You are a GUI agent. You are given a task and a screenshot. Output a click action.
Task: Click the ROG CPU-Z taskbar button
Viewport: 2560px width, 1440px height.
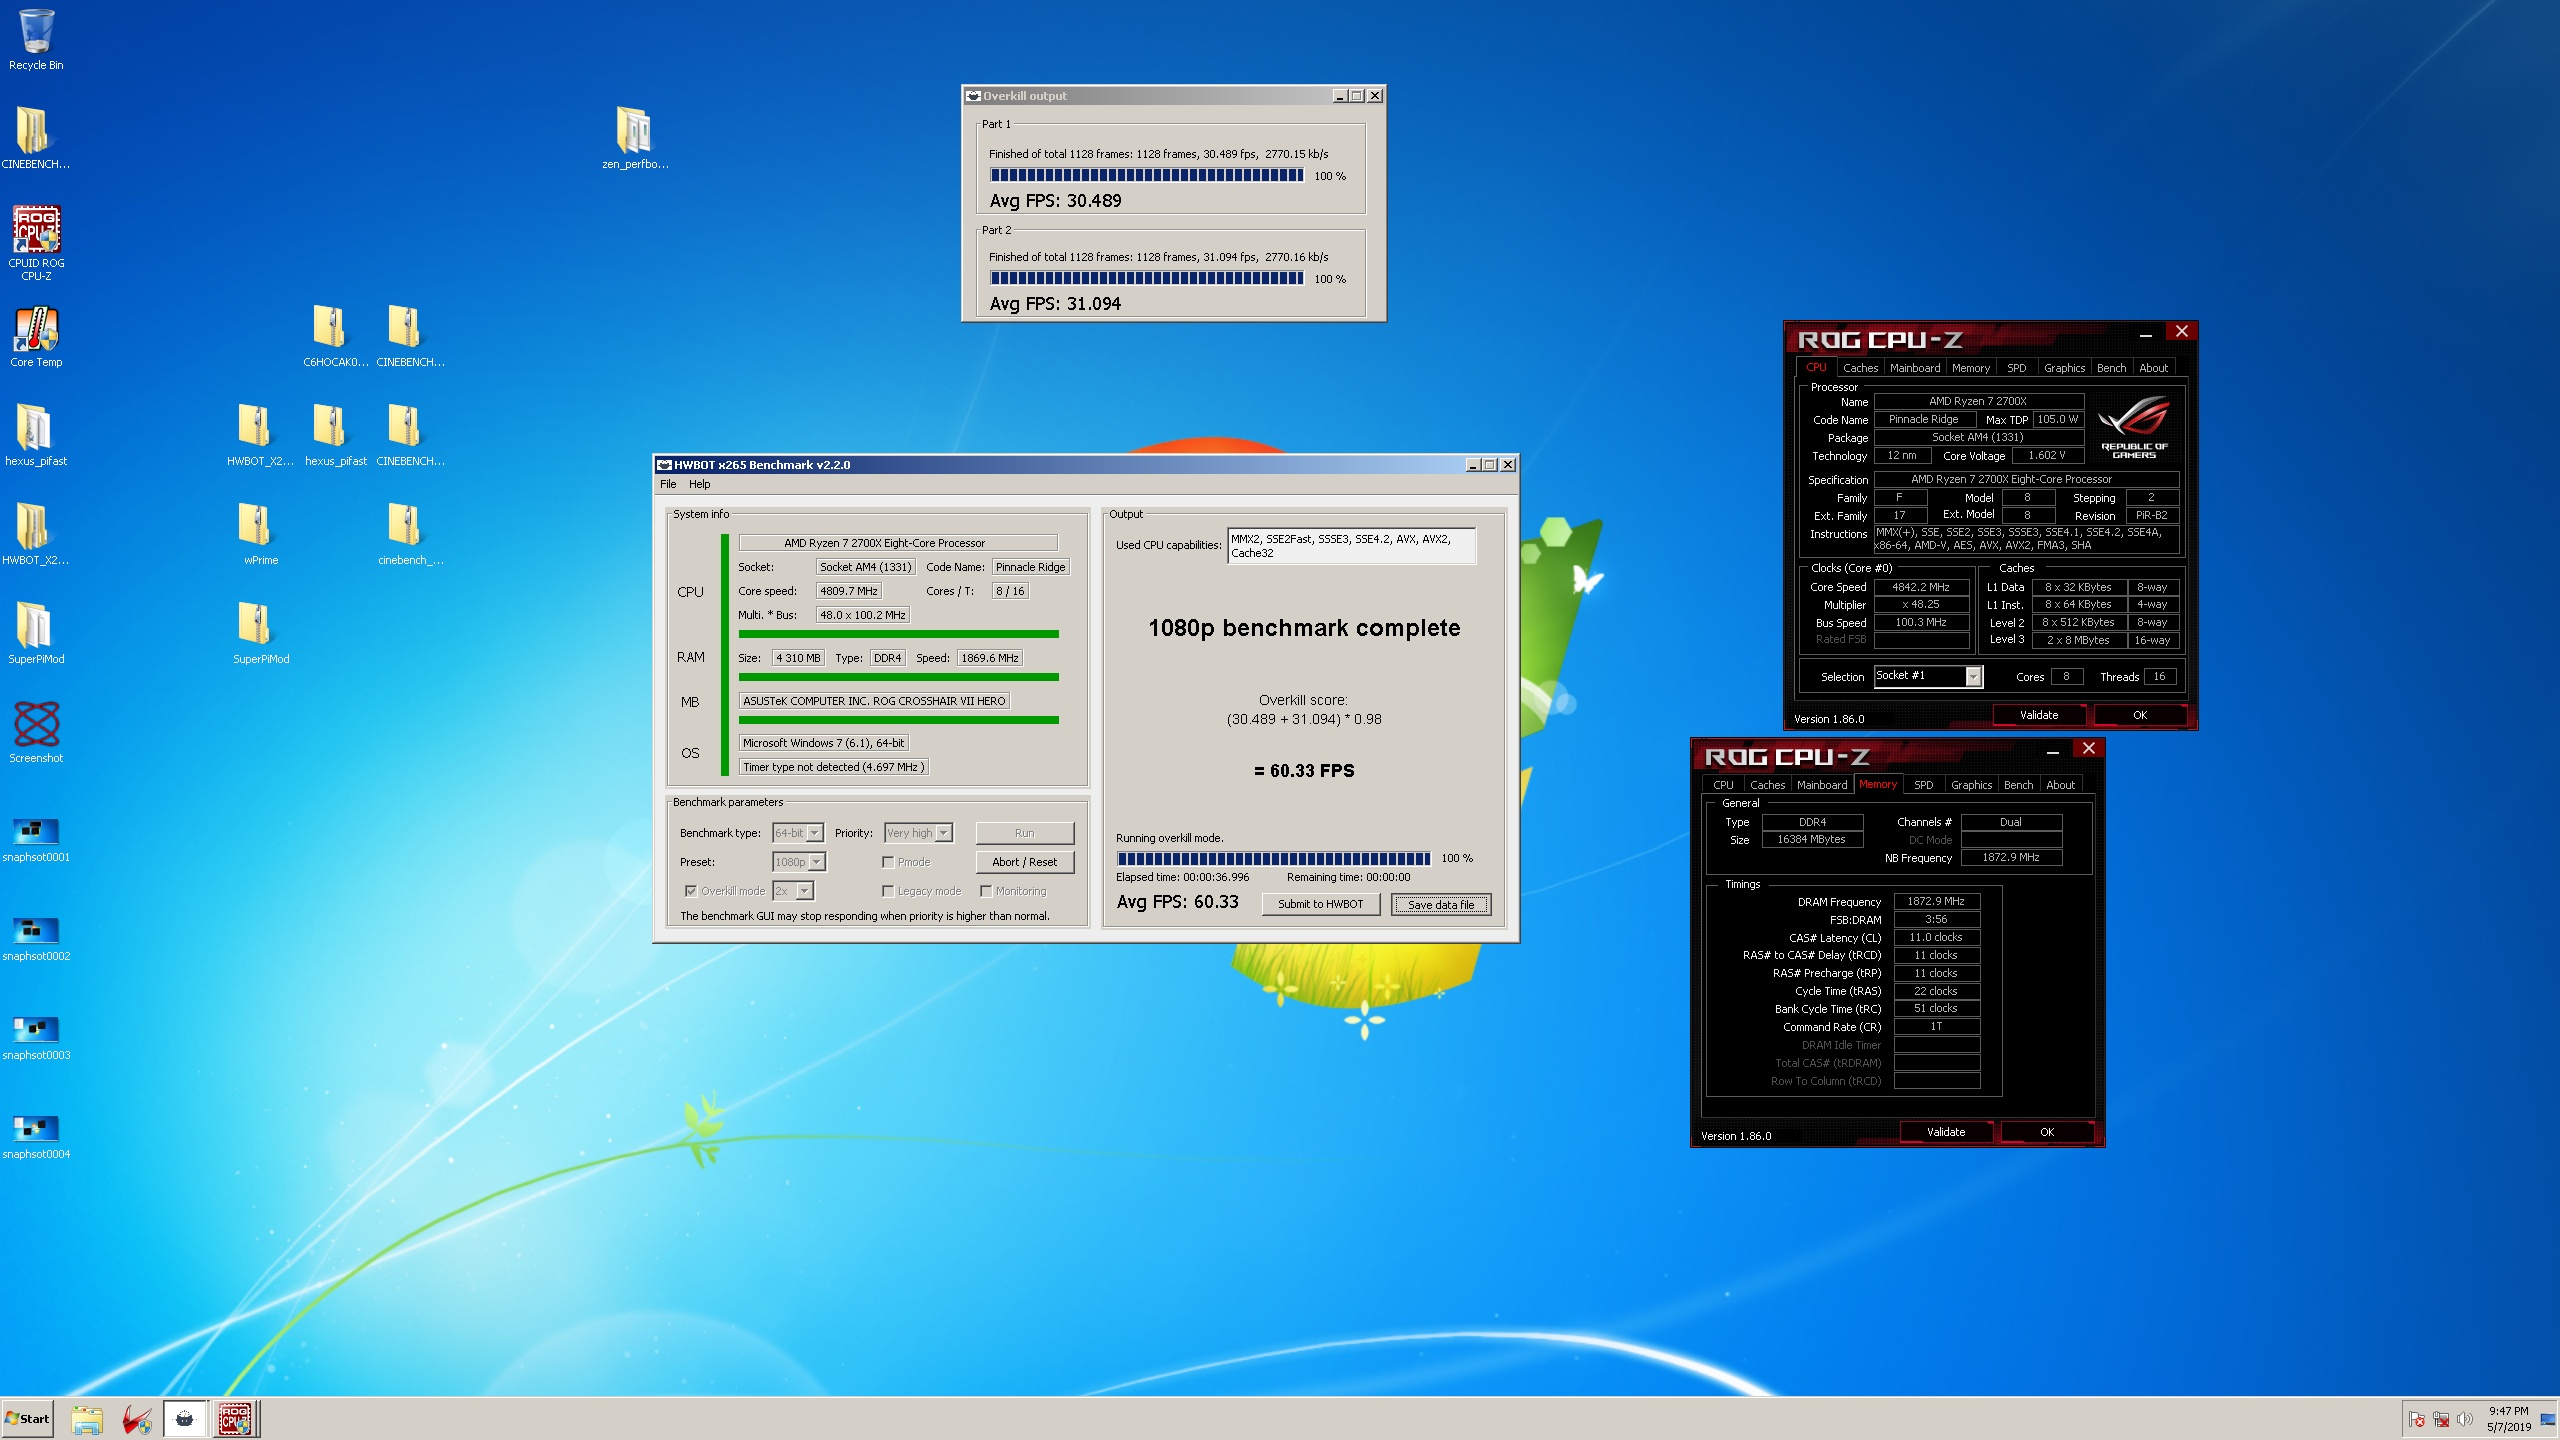[x=235, y=1419]
